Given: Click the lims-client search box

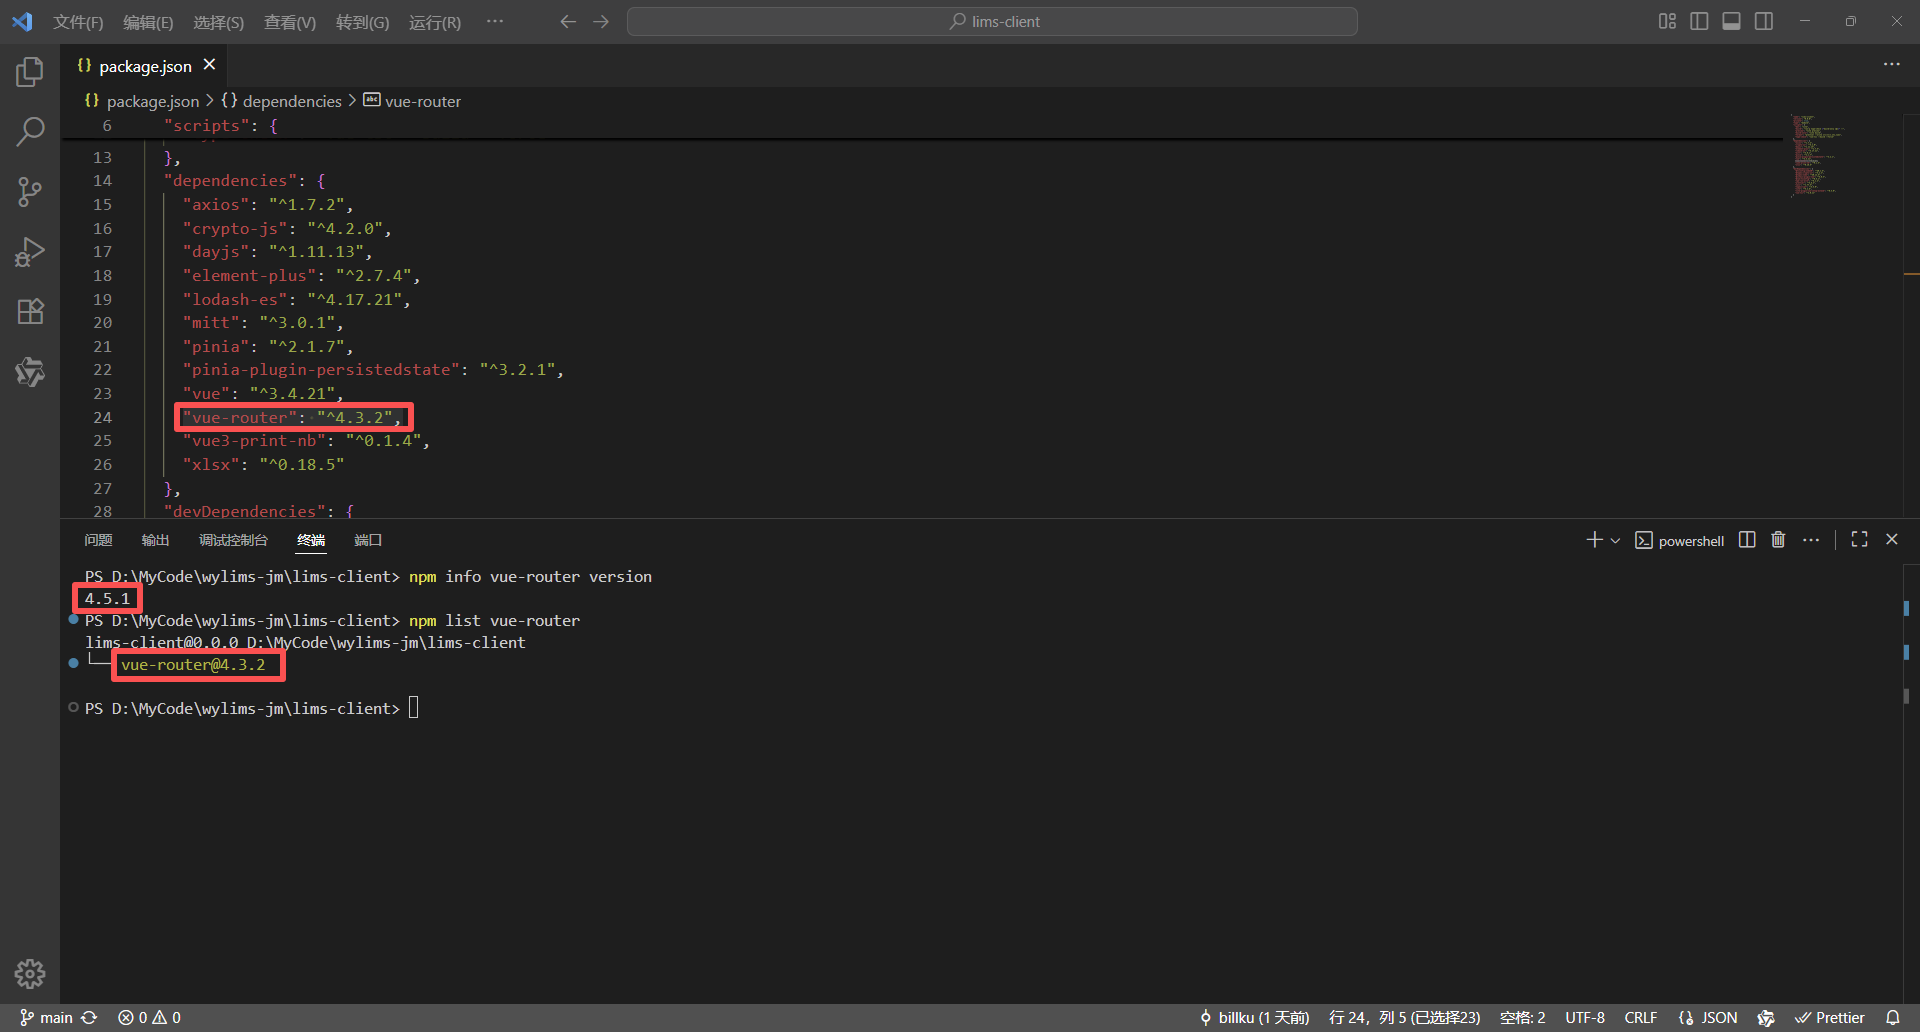Looking at the screenshot, I should coord(992,21).
